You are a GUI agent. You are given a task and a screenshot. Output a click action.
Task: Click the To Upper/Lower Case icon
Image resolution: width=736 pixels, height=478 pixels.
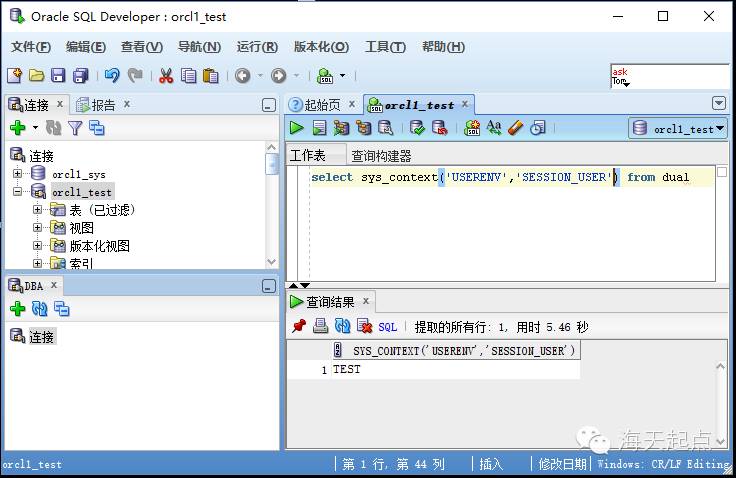click(x=494, y=128)
